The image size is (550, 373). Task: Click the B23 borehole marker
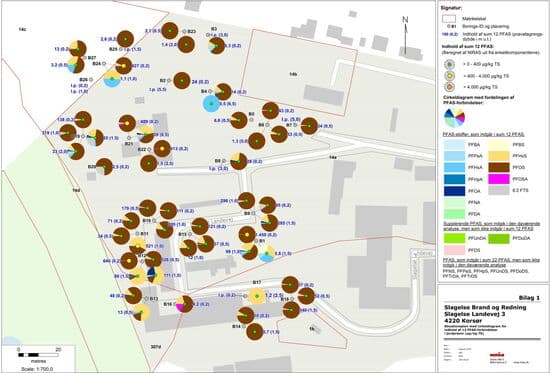click(x=184, y=32)
